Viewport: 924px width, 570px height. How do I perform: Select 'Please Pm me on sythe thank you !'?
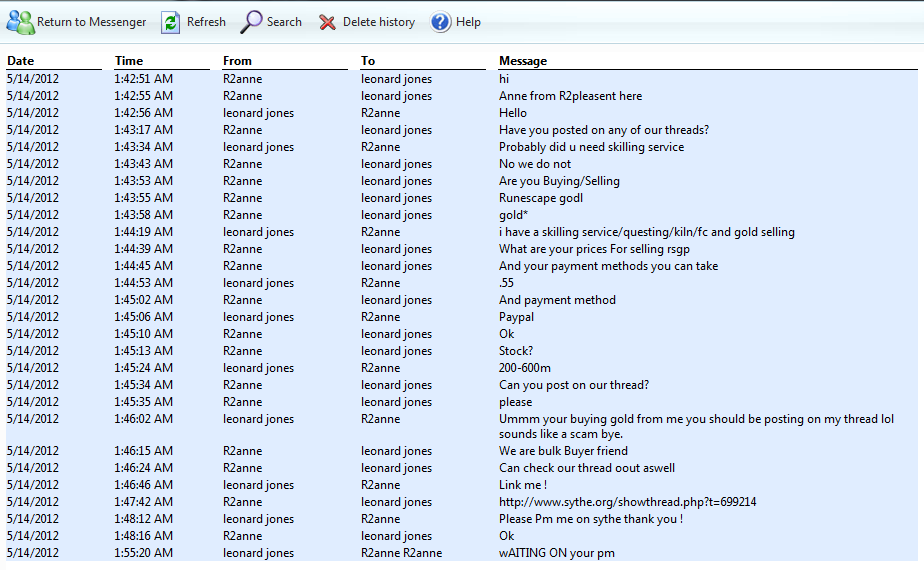591,519
